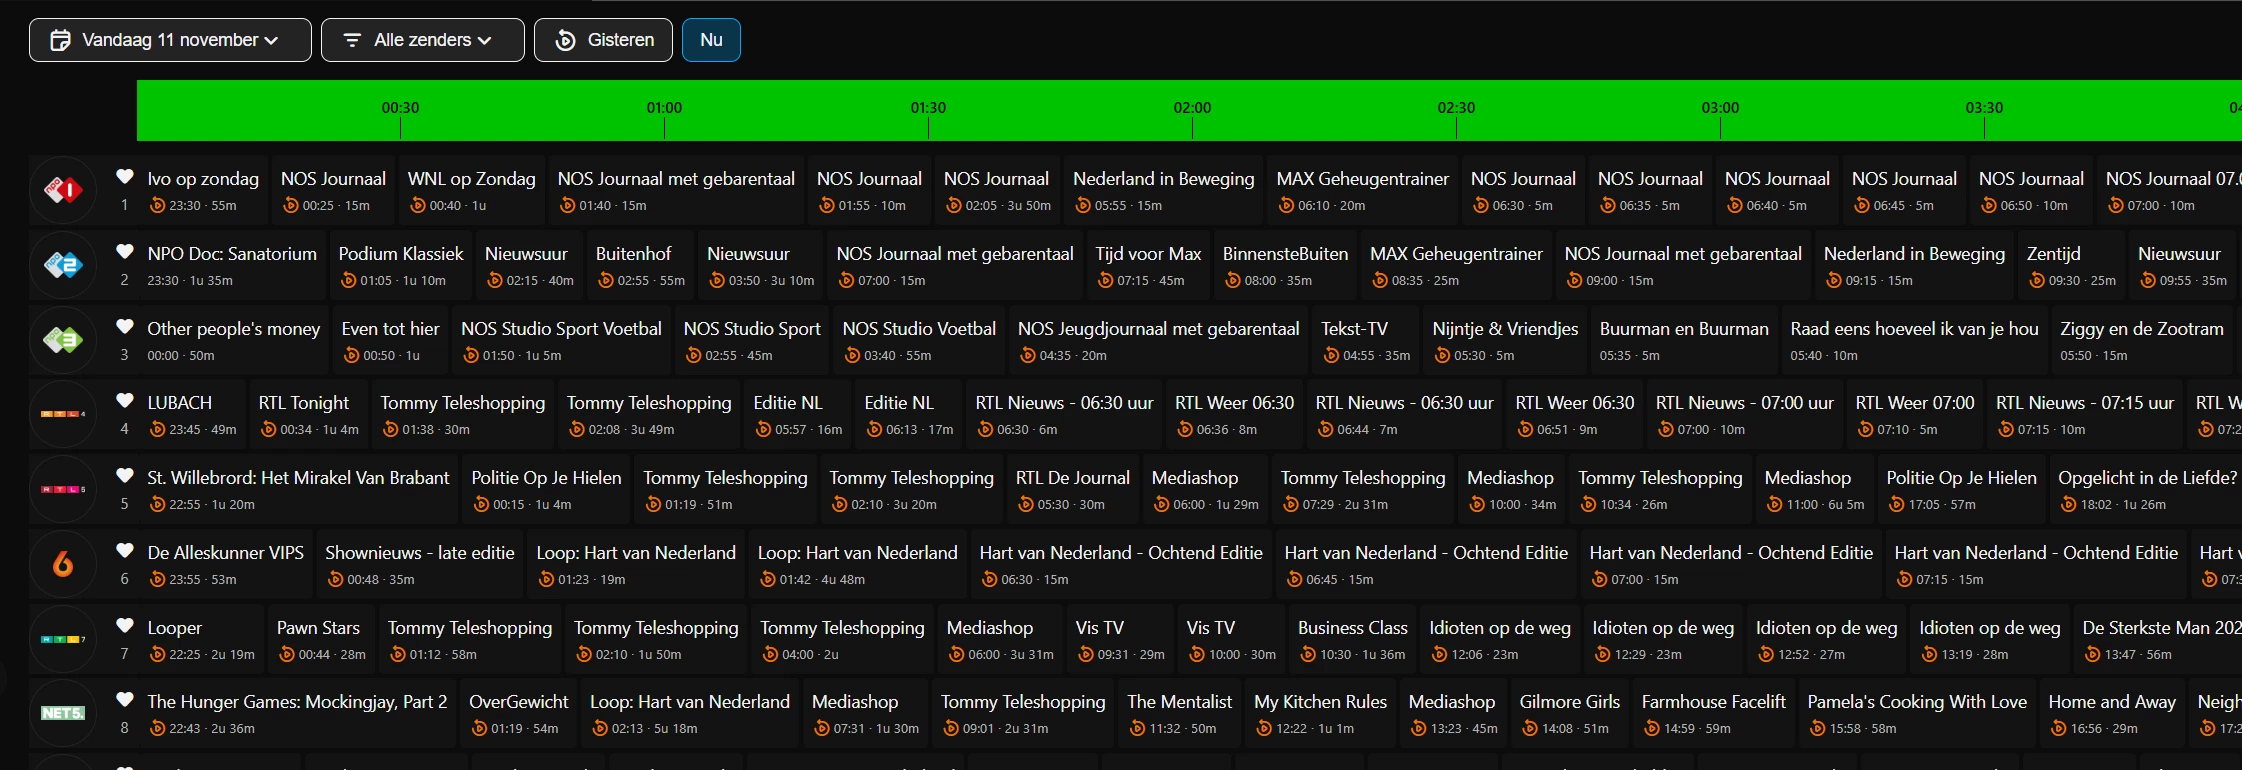Click the 00:30 timeline marker
2242x770 pixels.
pos(400,108)
